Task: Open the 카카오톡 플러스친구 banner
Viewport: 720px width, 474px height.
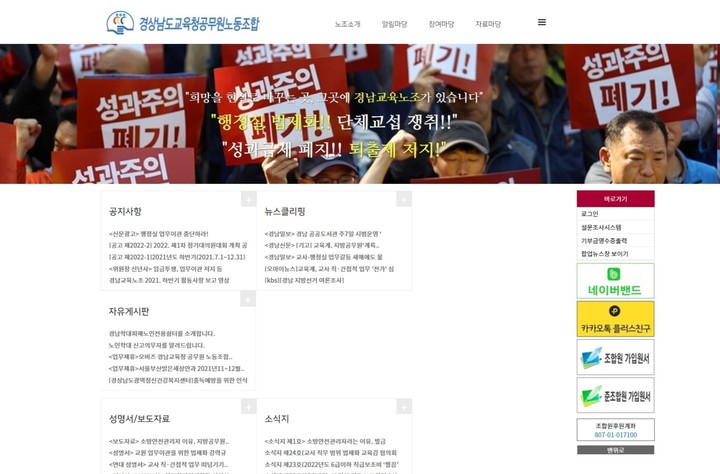Action: pyautogui.click(x=615, y=319)
